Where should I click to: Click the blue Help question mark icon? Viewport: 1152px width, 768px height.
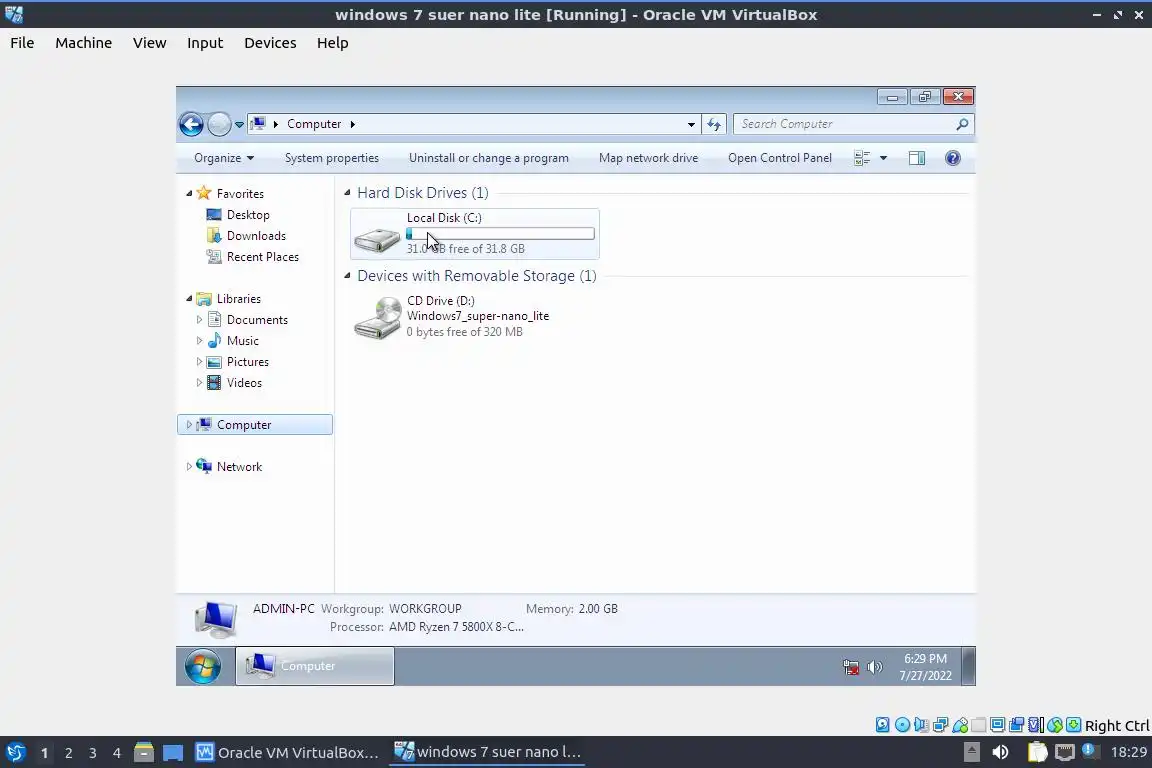click(953, 158)
